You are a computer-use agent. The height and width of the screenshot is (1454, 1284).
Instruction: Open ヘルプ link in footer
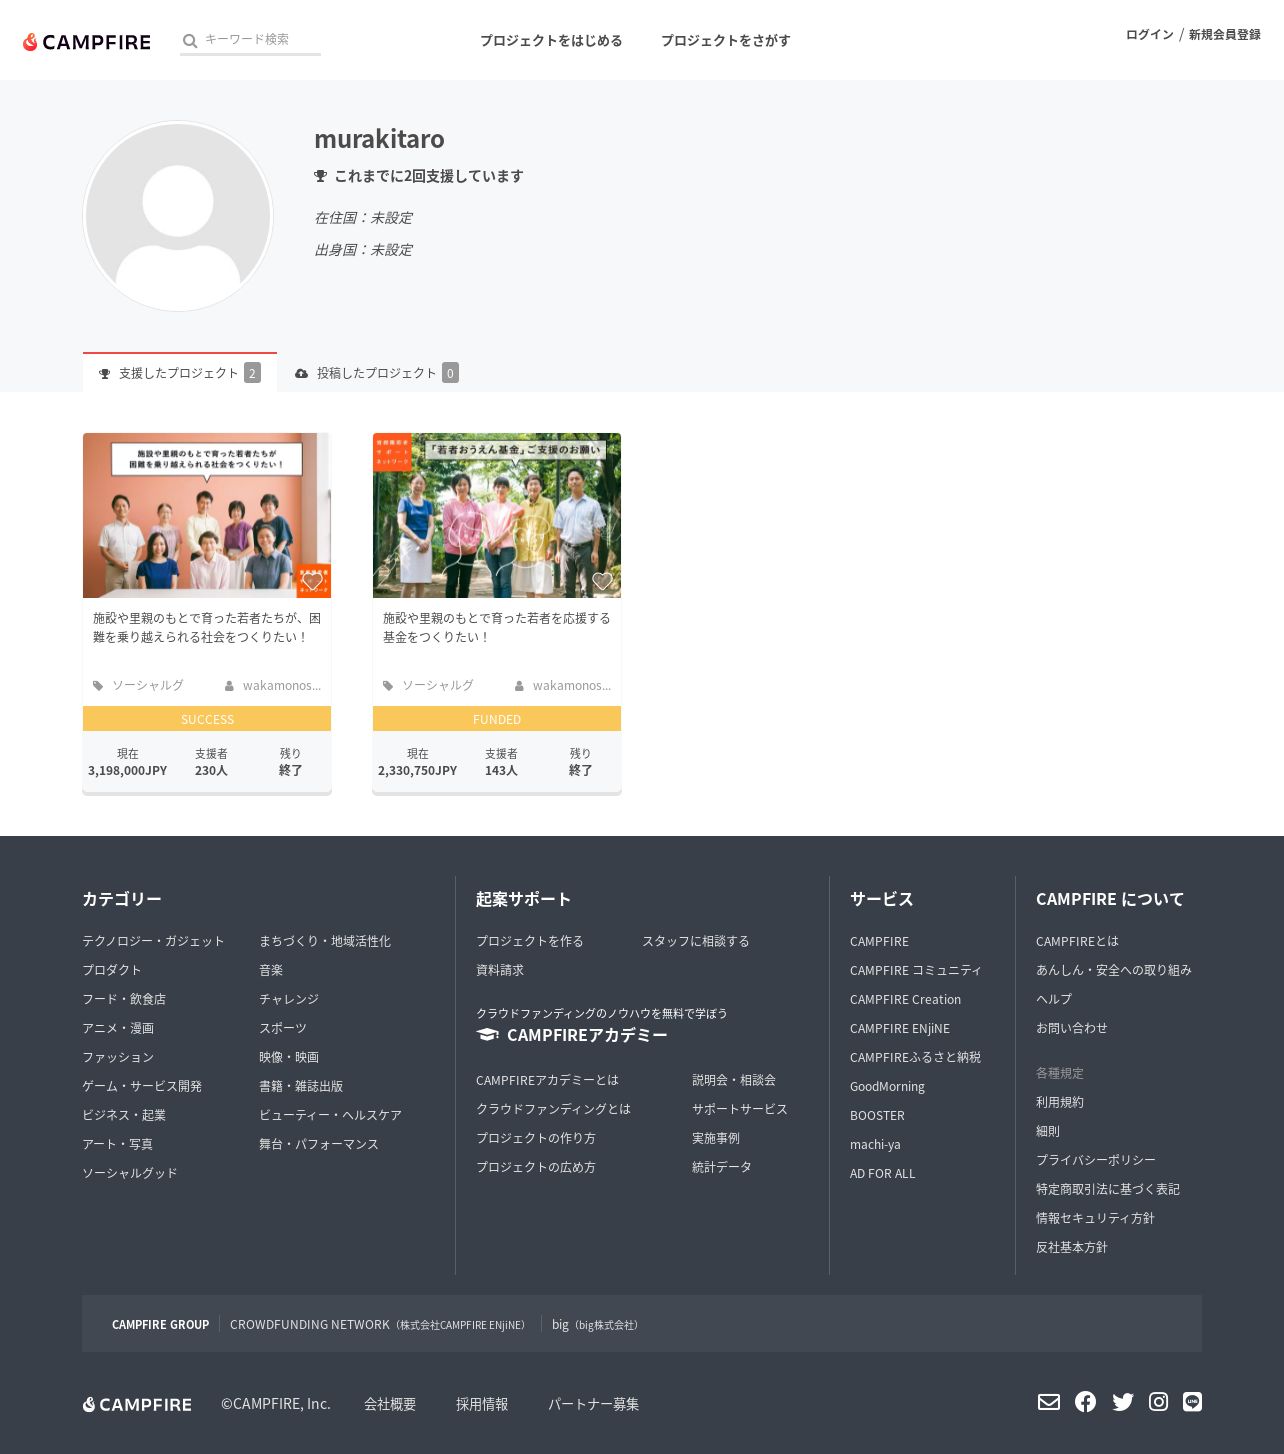[x=1054, y=999]
